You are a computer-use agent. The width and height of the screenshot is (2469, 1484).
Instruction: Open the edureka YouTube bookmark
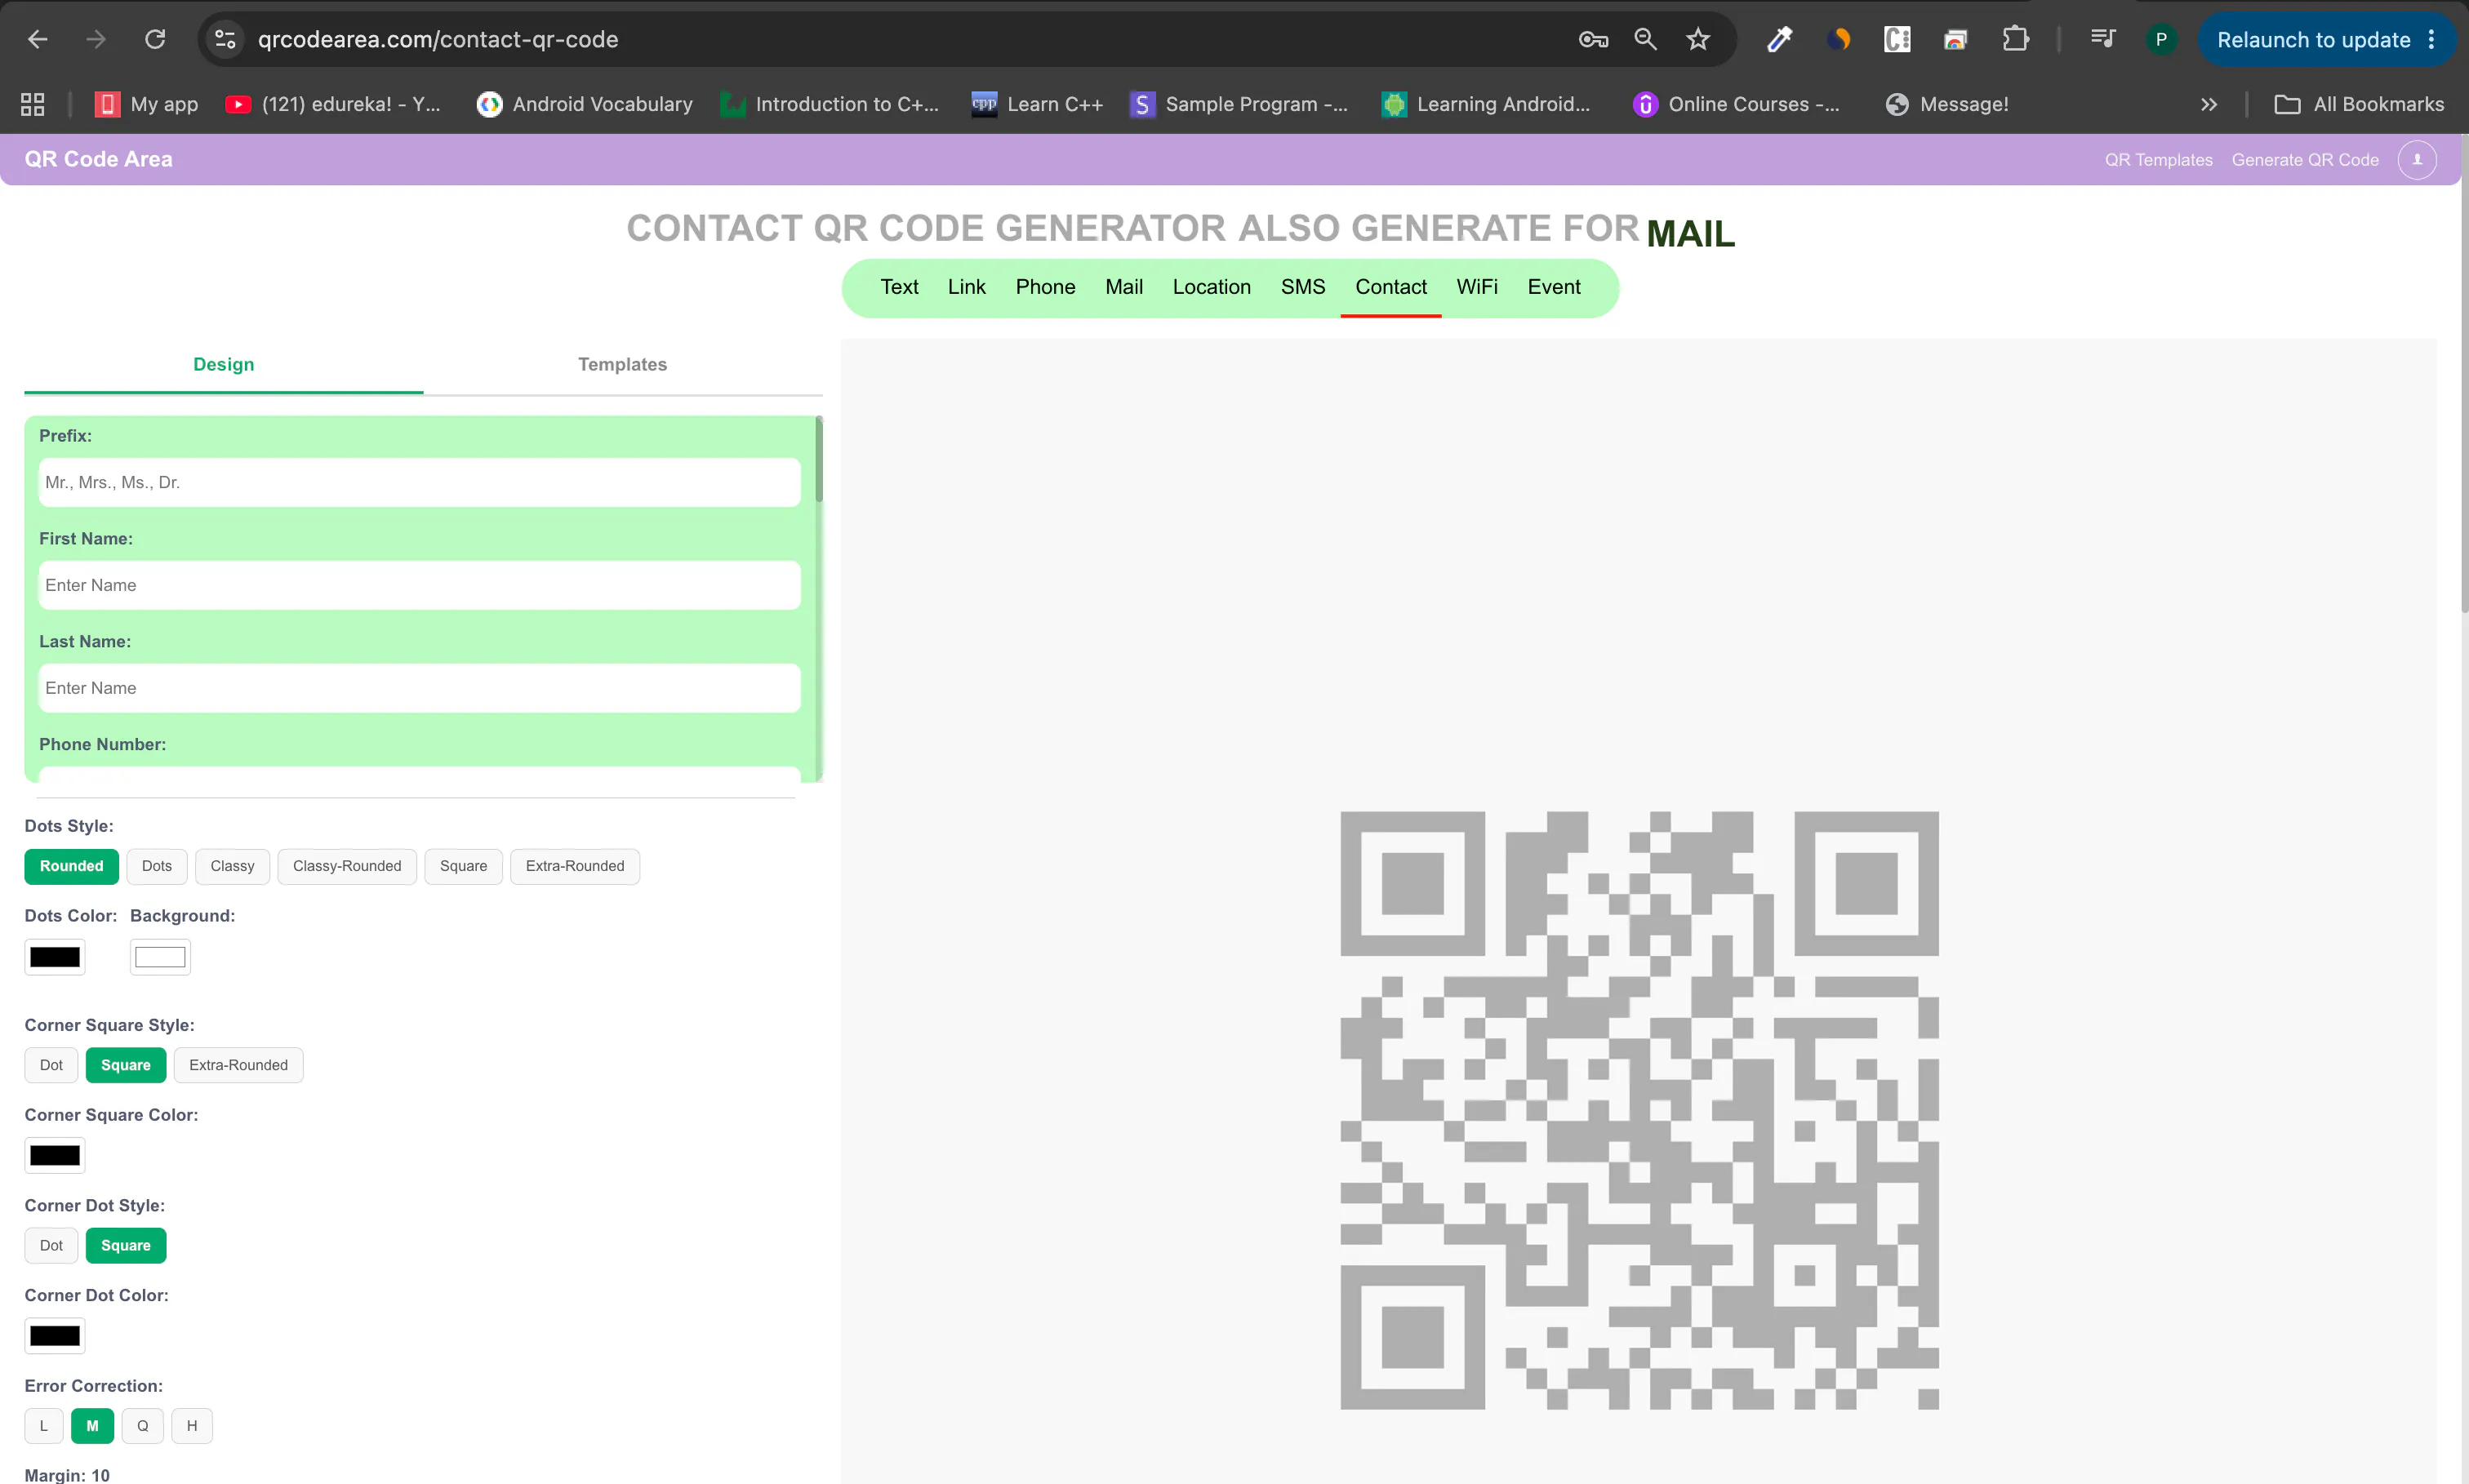[x=333, y=104]
